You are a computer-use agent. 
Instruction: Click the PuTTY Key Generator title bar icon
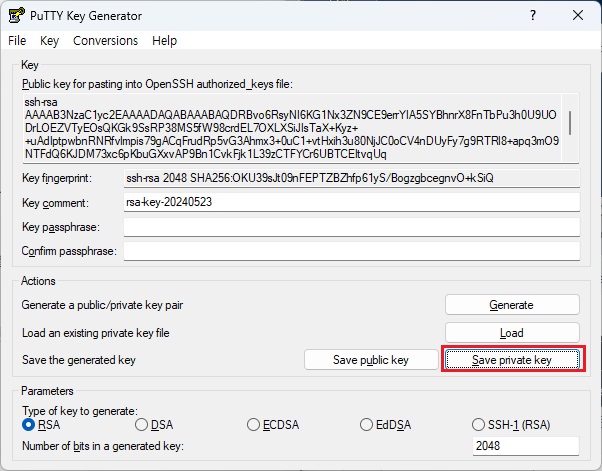click(17, 15)
